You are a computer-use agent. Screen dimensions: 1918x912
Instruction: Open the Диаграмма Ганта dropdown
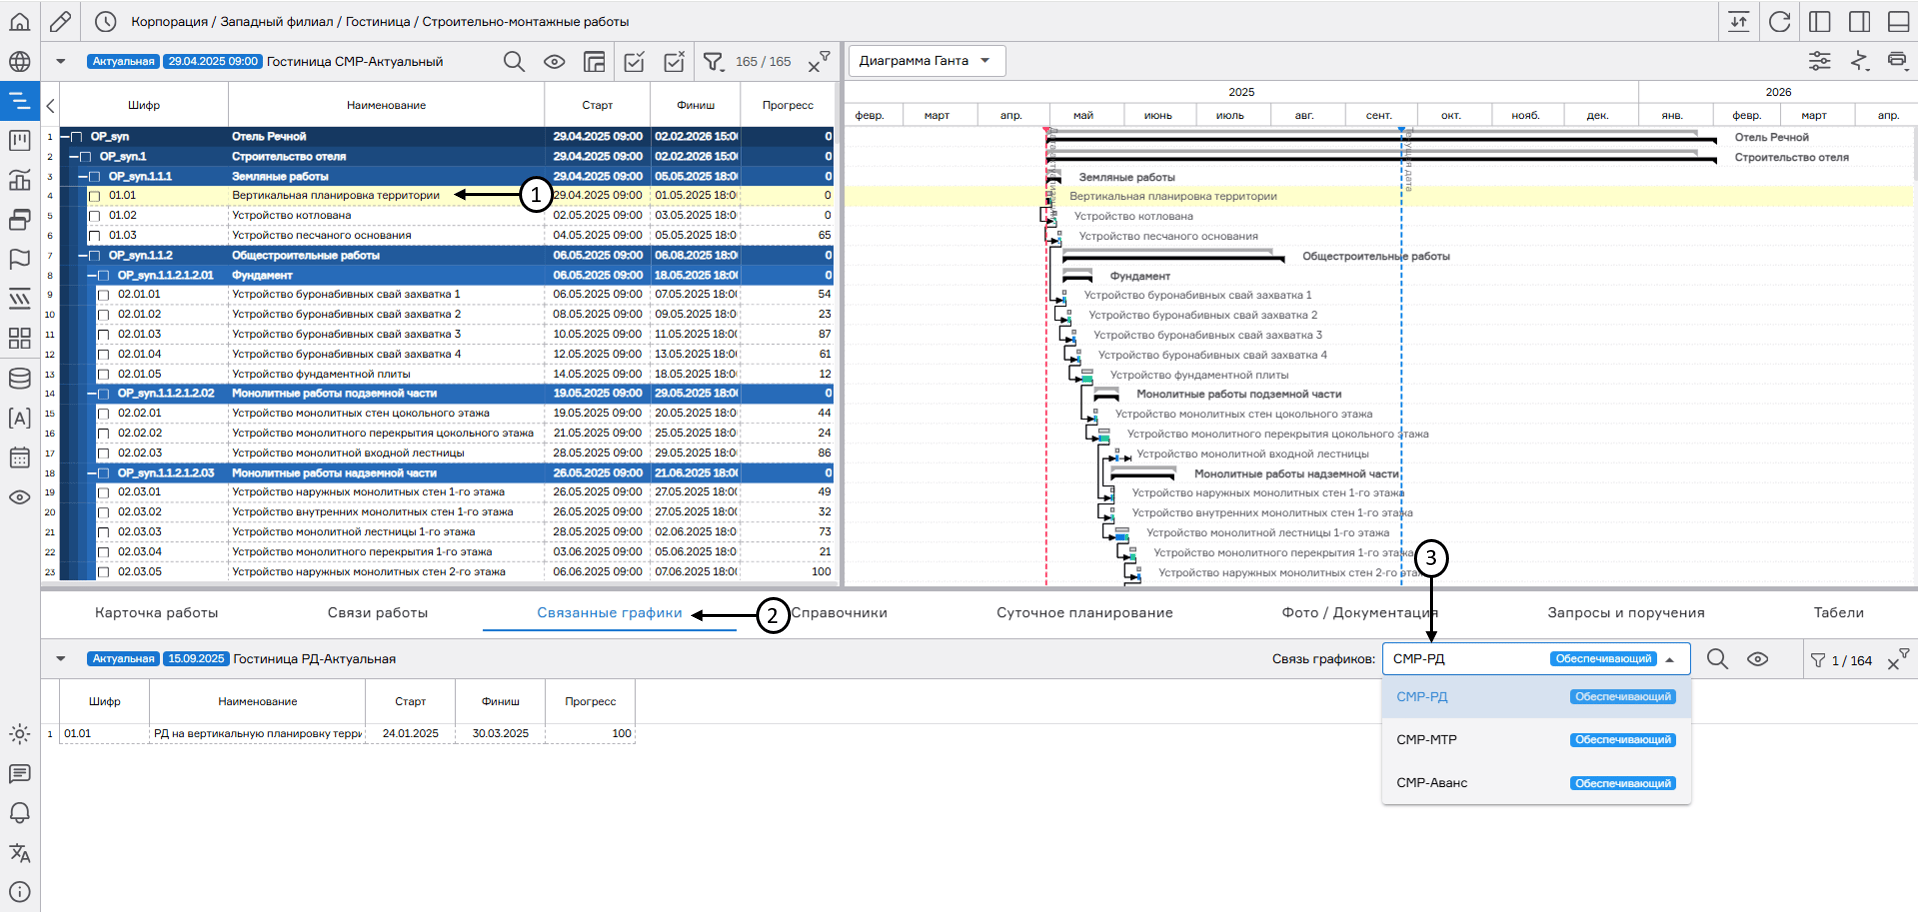[926, 61]
